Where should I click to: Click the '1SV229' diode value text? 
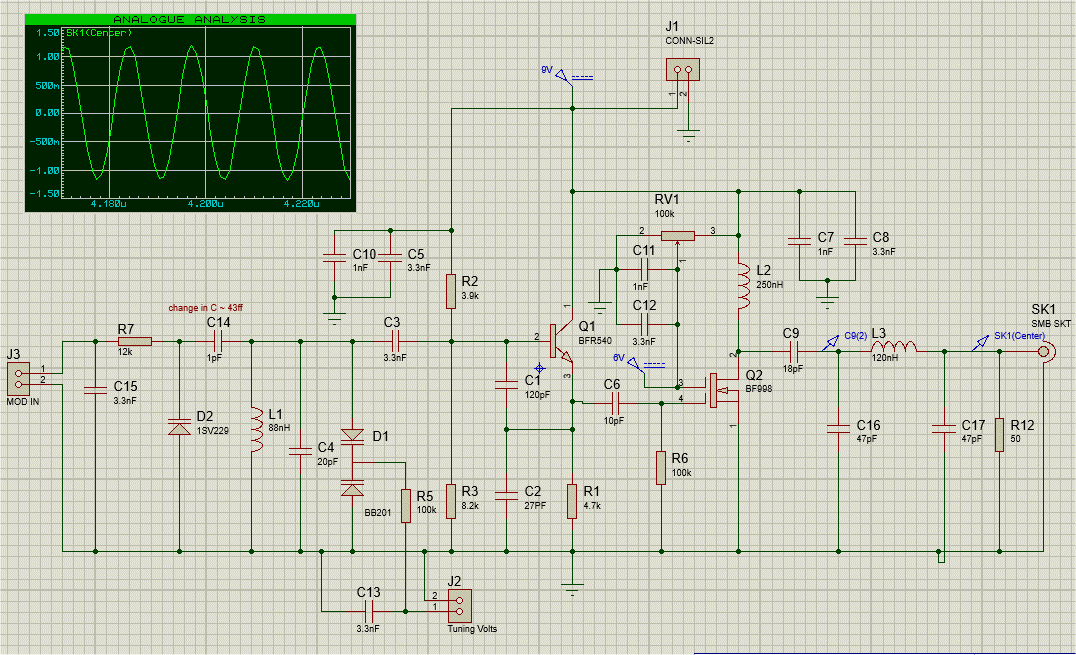[x=213, y=430]
